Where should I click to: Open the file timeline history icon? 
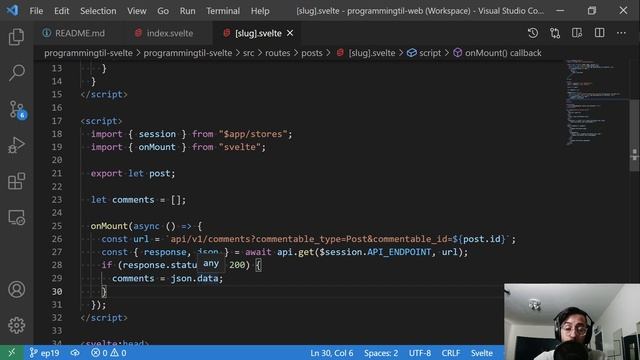(533, 33)
